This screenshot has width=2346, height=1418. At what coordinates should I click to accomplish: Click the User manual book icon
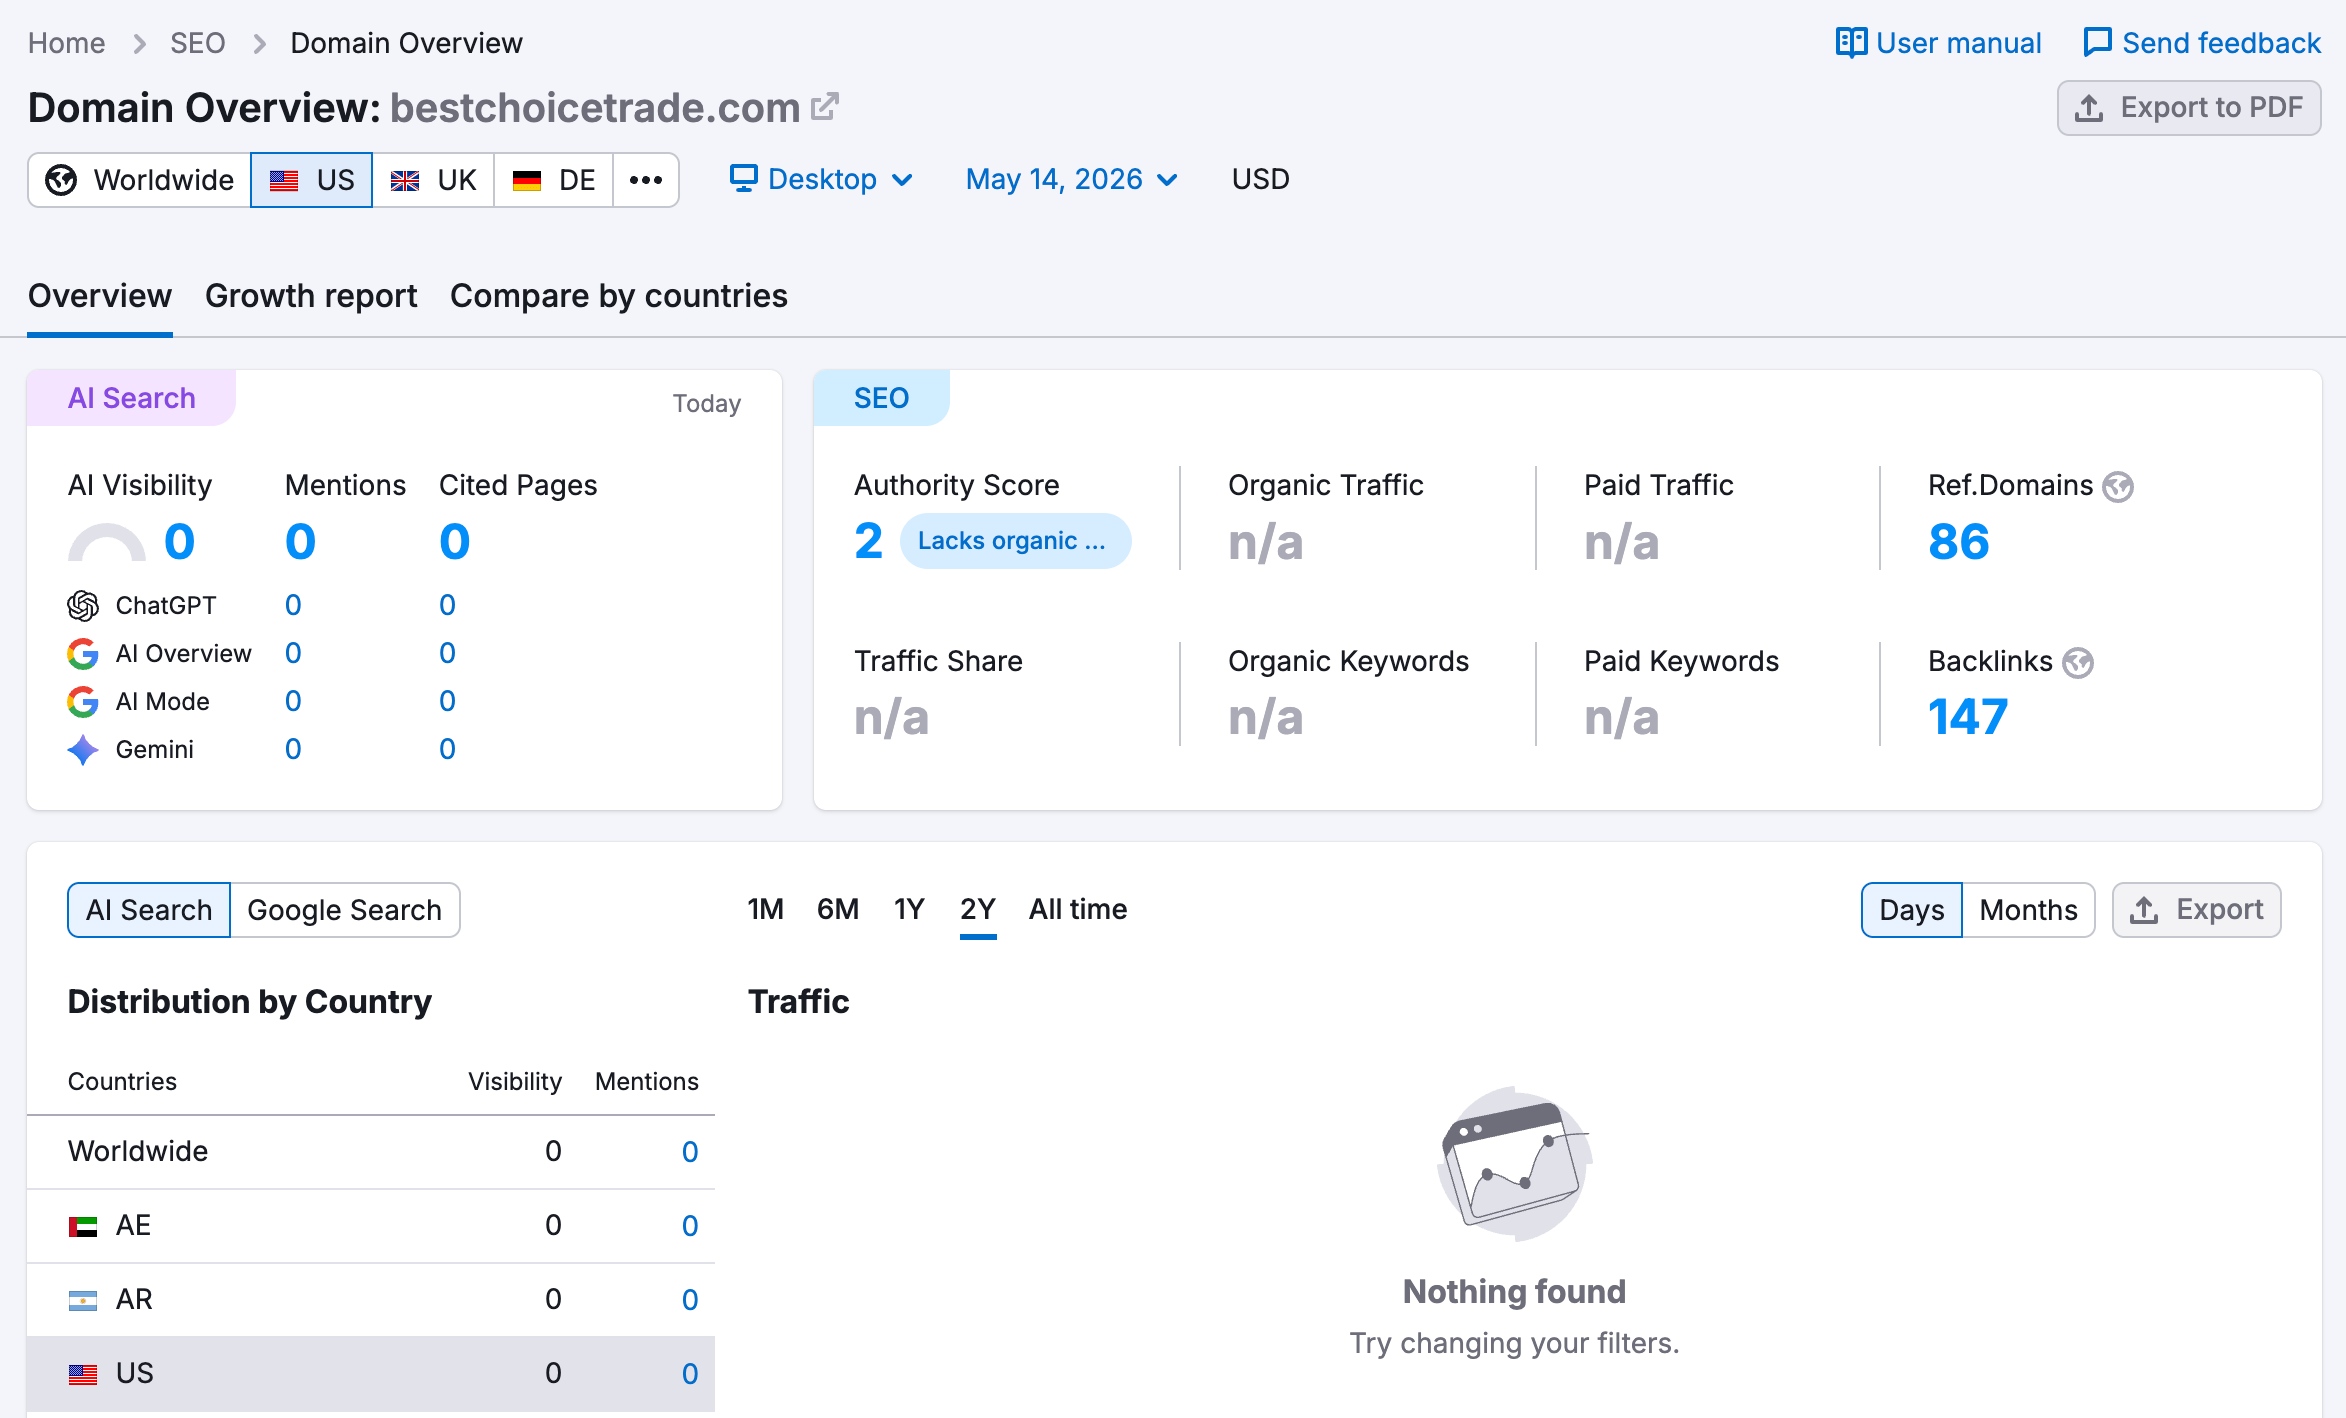(1851, 43)
